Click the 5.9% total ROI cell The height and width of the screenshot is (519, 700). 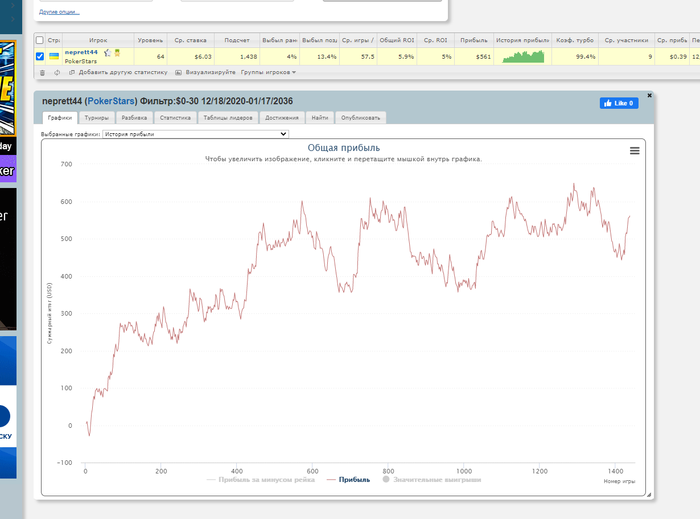point(397,57)
